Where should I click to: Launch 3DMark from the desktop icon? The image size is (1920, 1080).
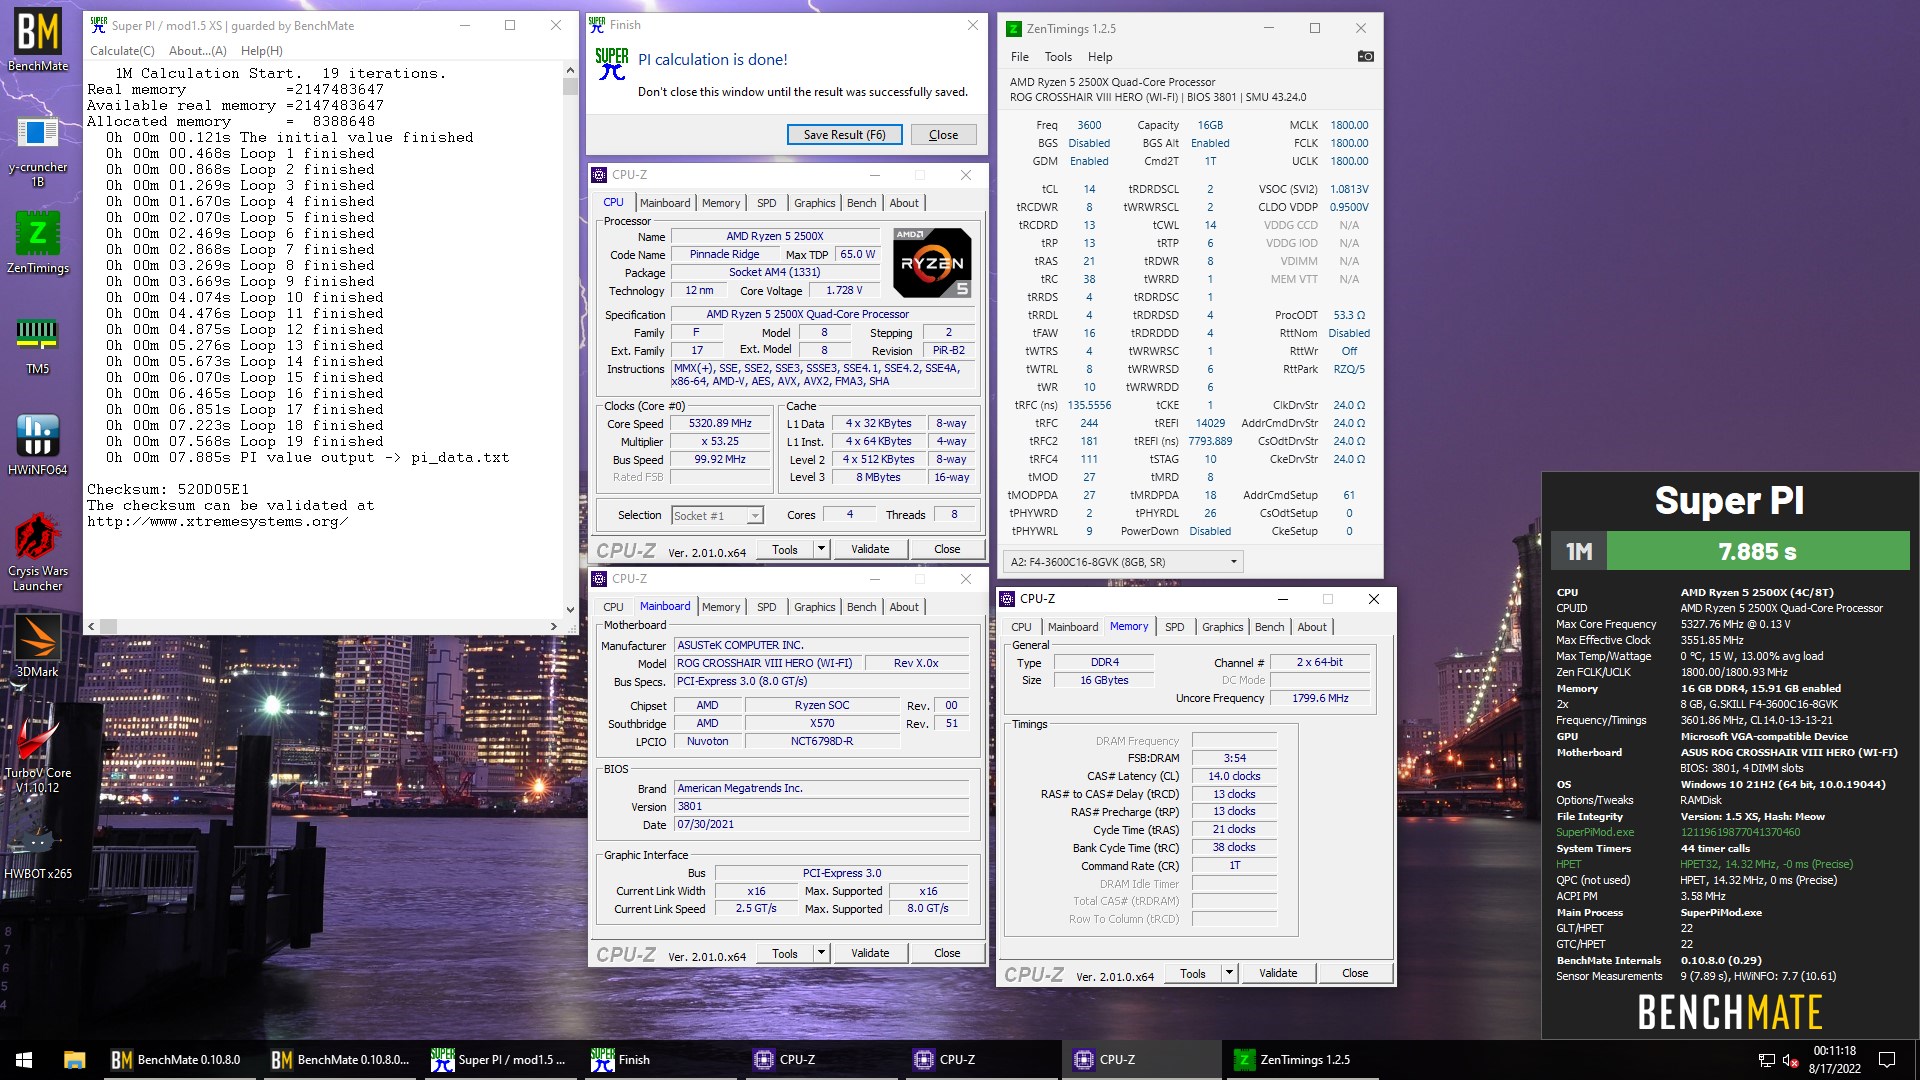pos(38,646)
